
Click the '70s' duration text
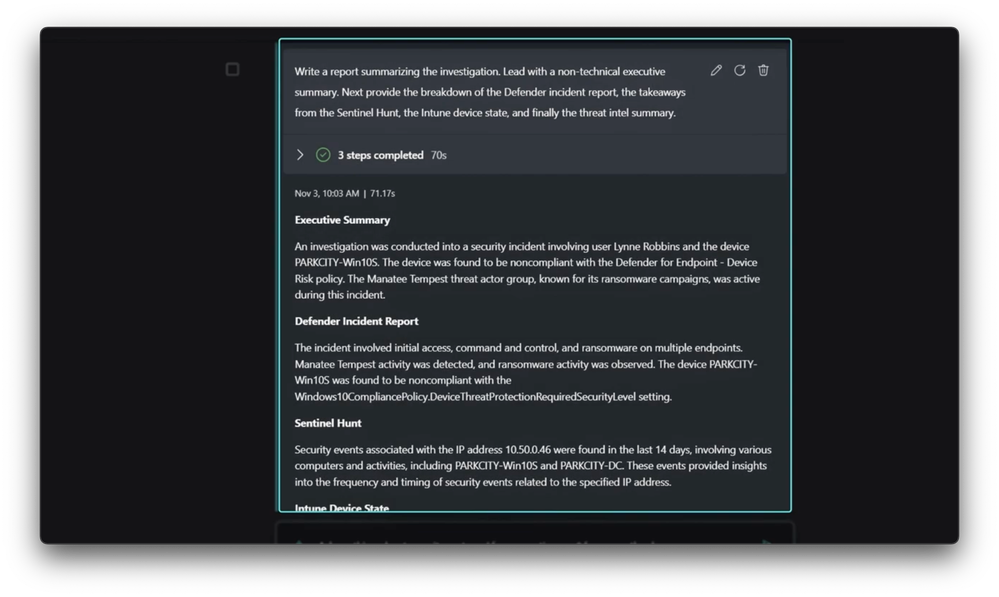pos(439,155)
